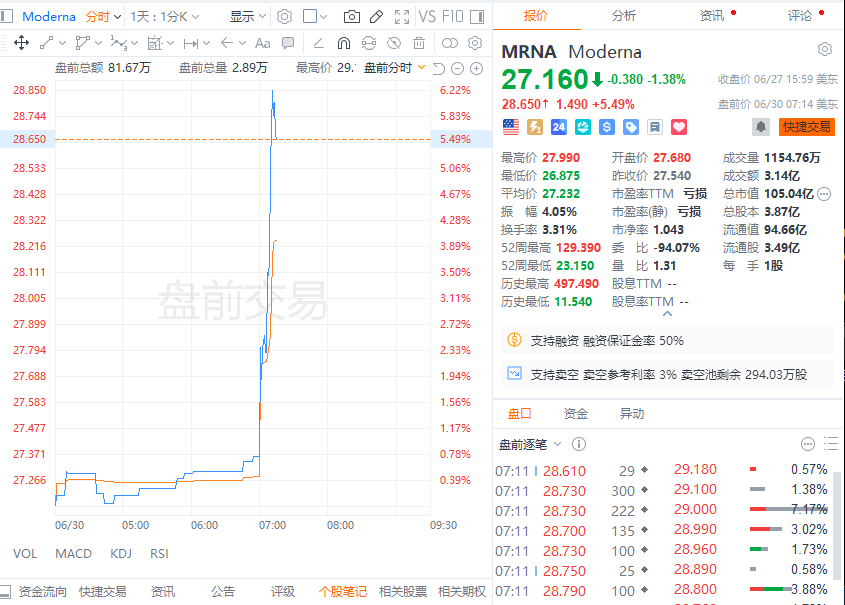This screenshot has width=845, height=605.
Task: Open the VS comparison tool
Action: coord(427,17)
